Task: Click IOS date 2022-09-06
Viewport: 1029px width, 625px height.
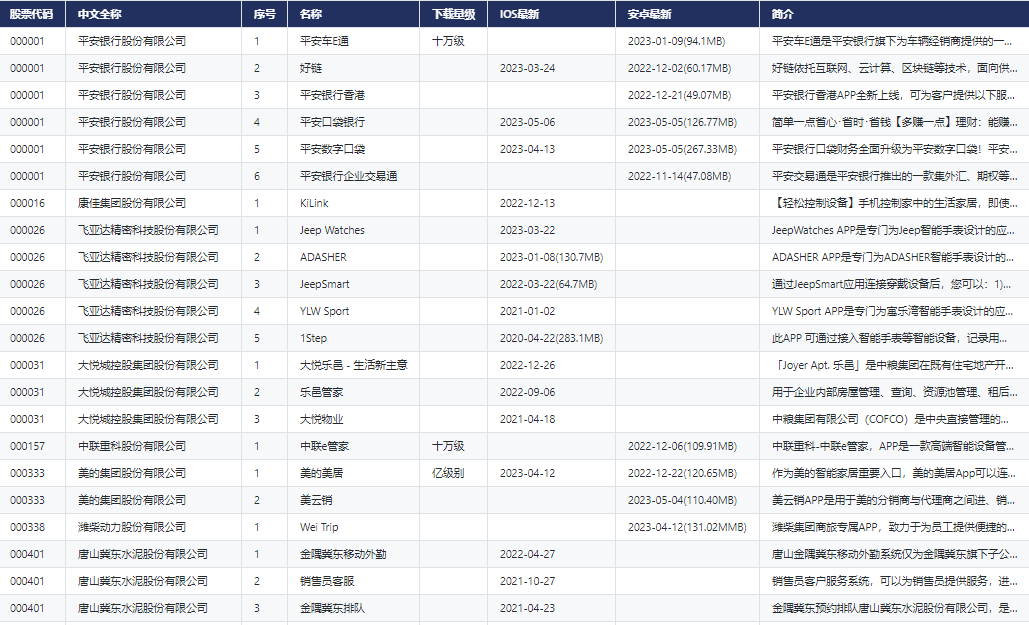Action: pyautogui.click(x=528, y=392)
